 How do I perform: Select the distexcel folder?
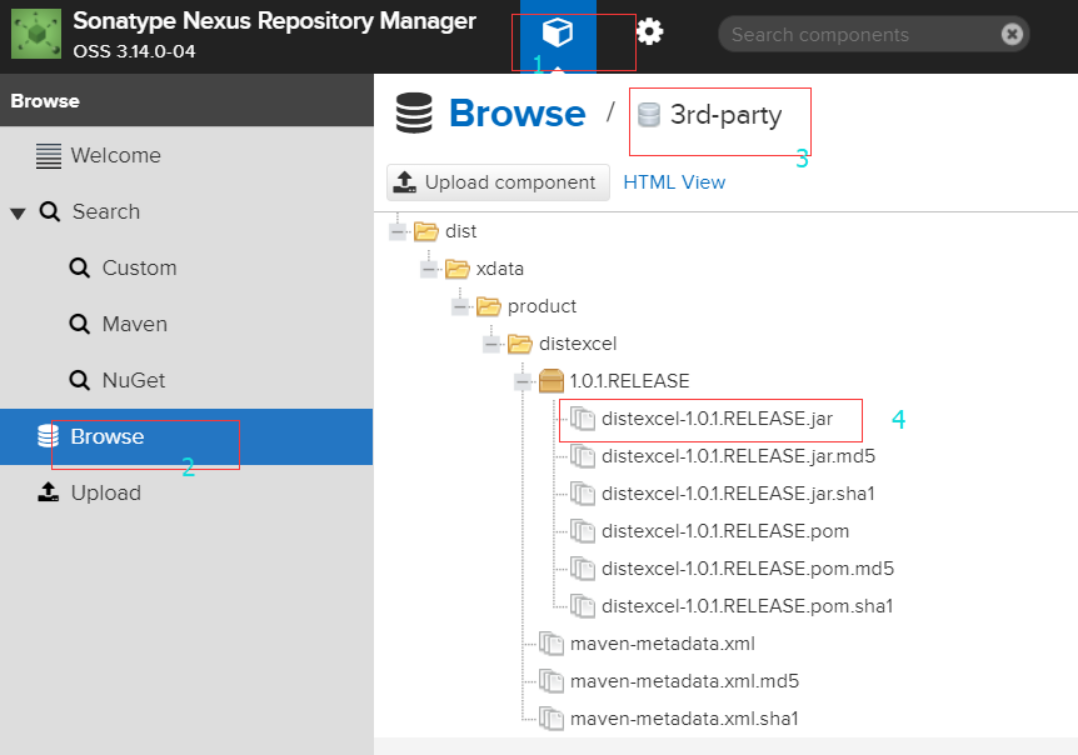coord(578,344)
